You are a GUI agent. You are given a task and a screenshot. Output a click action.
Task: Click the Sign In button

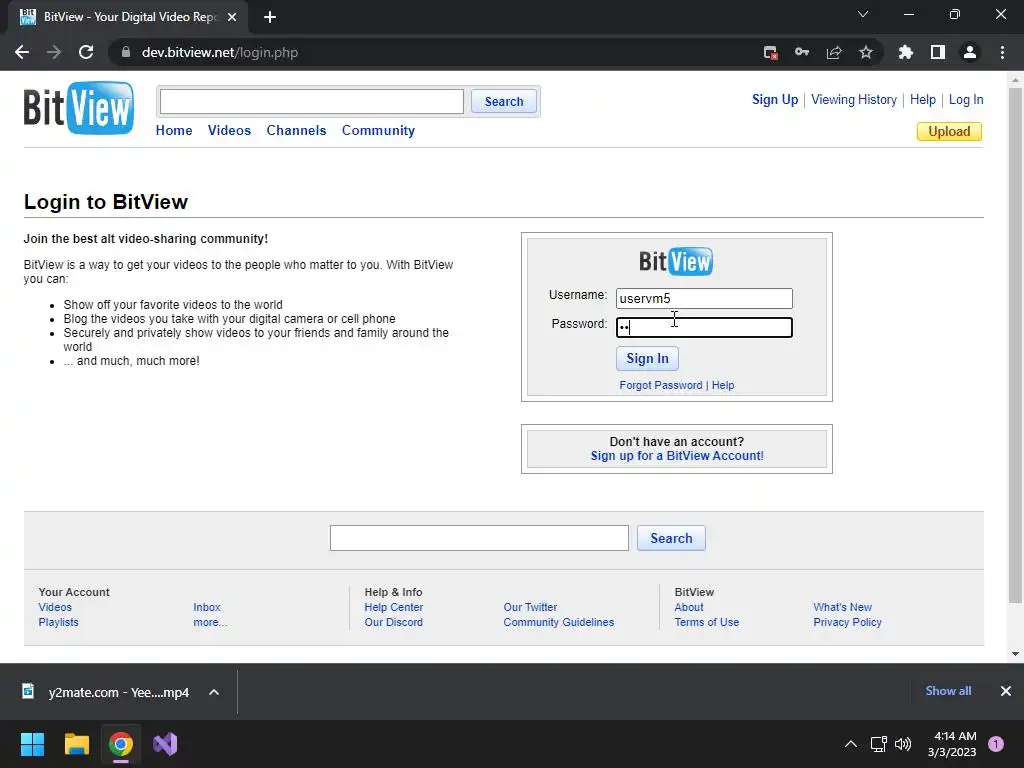pyautogui.click(x=647, y=359)
